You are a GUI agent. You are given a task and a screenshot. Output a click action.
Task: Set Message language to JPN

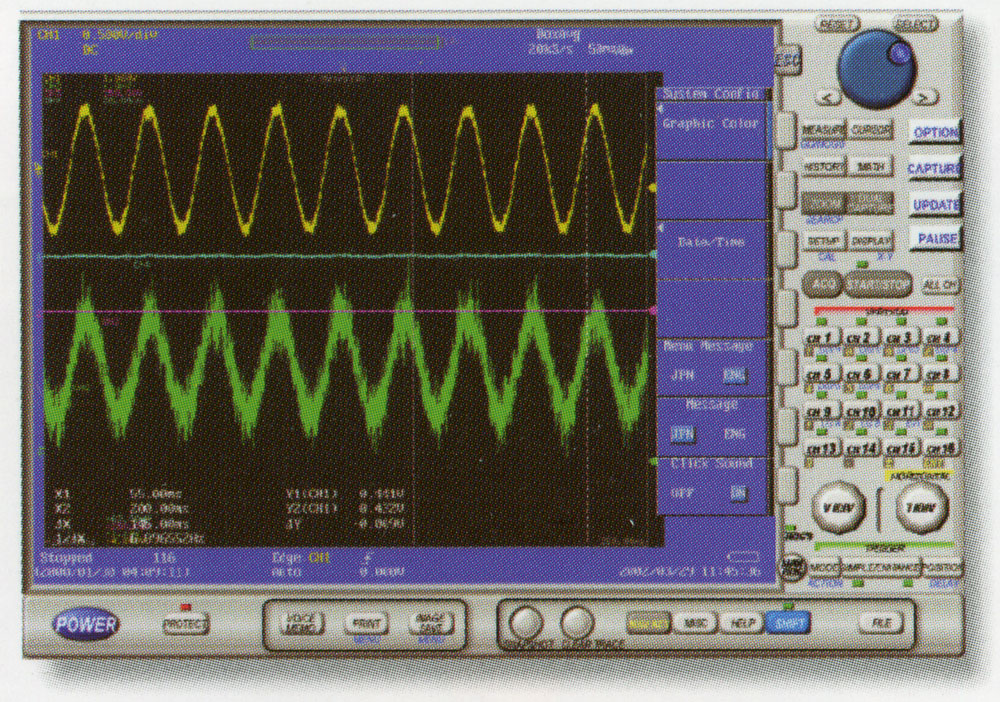(x=682, y=435)
